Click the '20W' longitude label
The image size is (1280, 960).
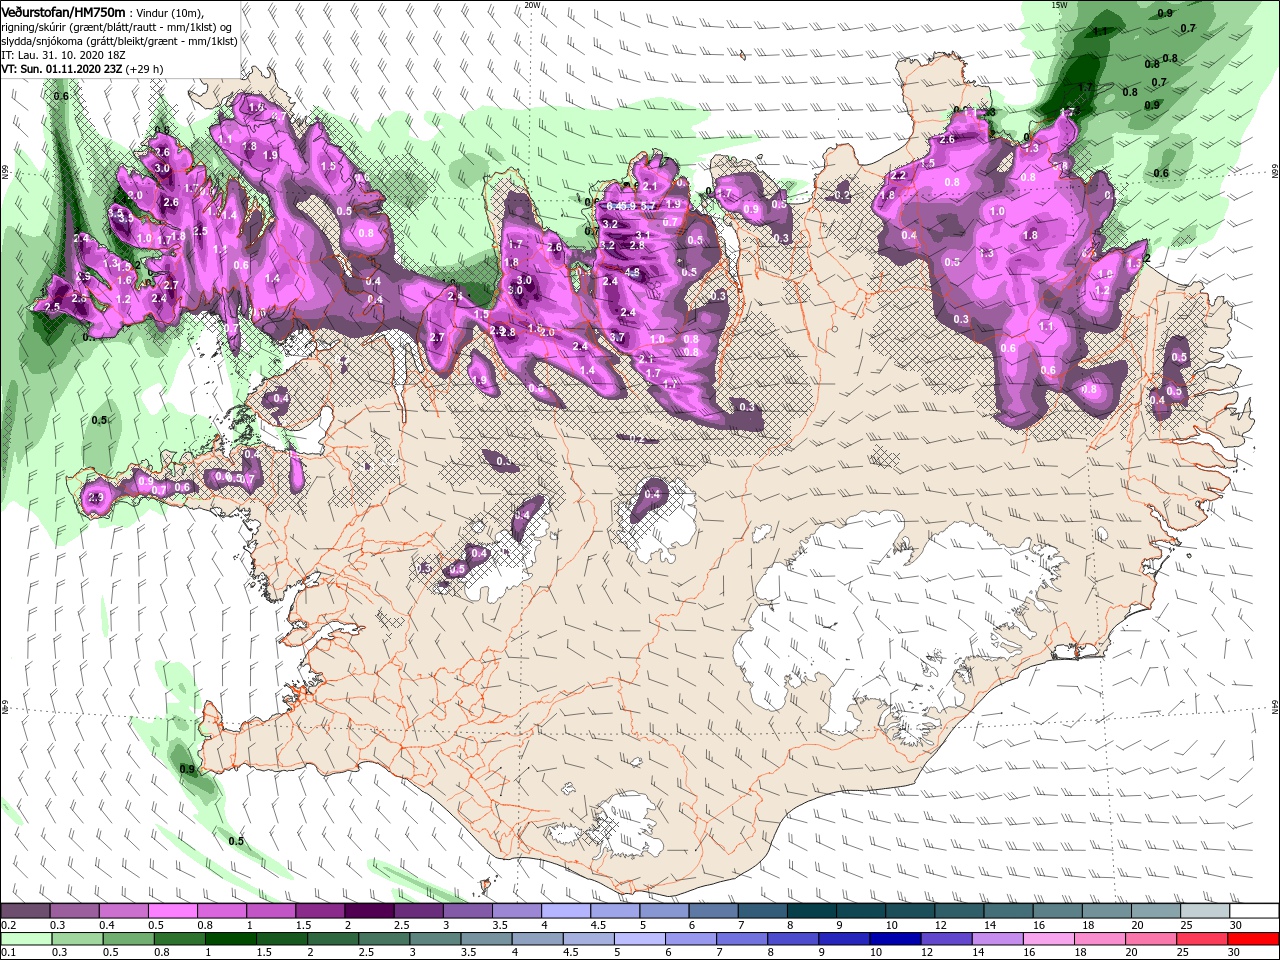click(x=532, y=5)
